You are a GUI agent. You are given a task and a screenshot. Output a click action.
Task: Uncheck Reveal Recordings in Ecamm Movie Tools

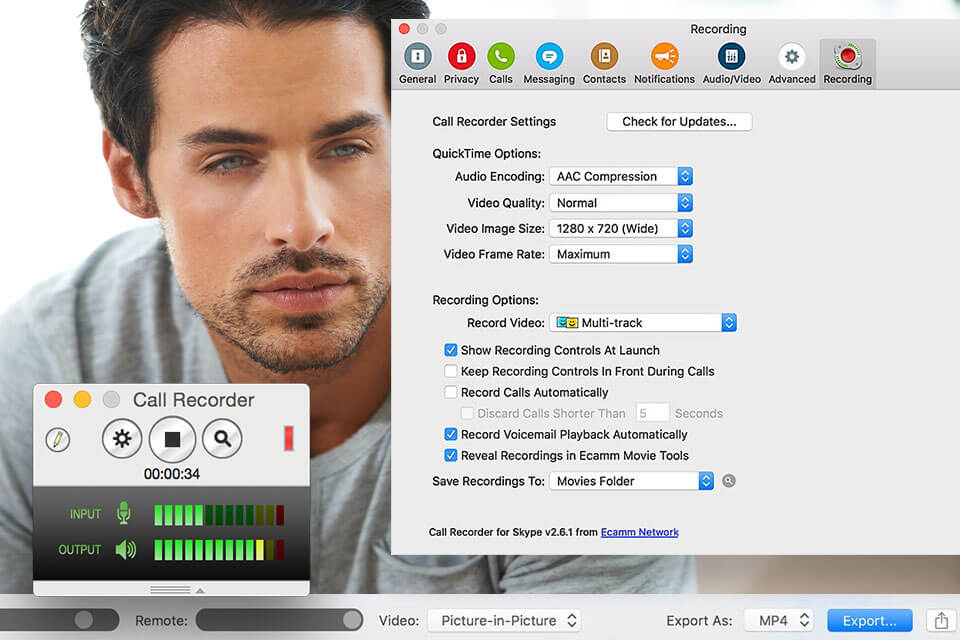click(451, 455)
